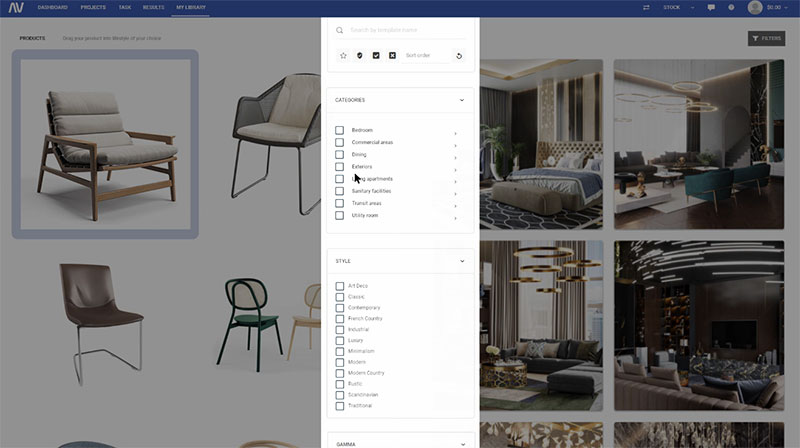Check the Classic style checkbox

tap(340, 297)
